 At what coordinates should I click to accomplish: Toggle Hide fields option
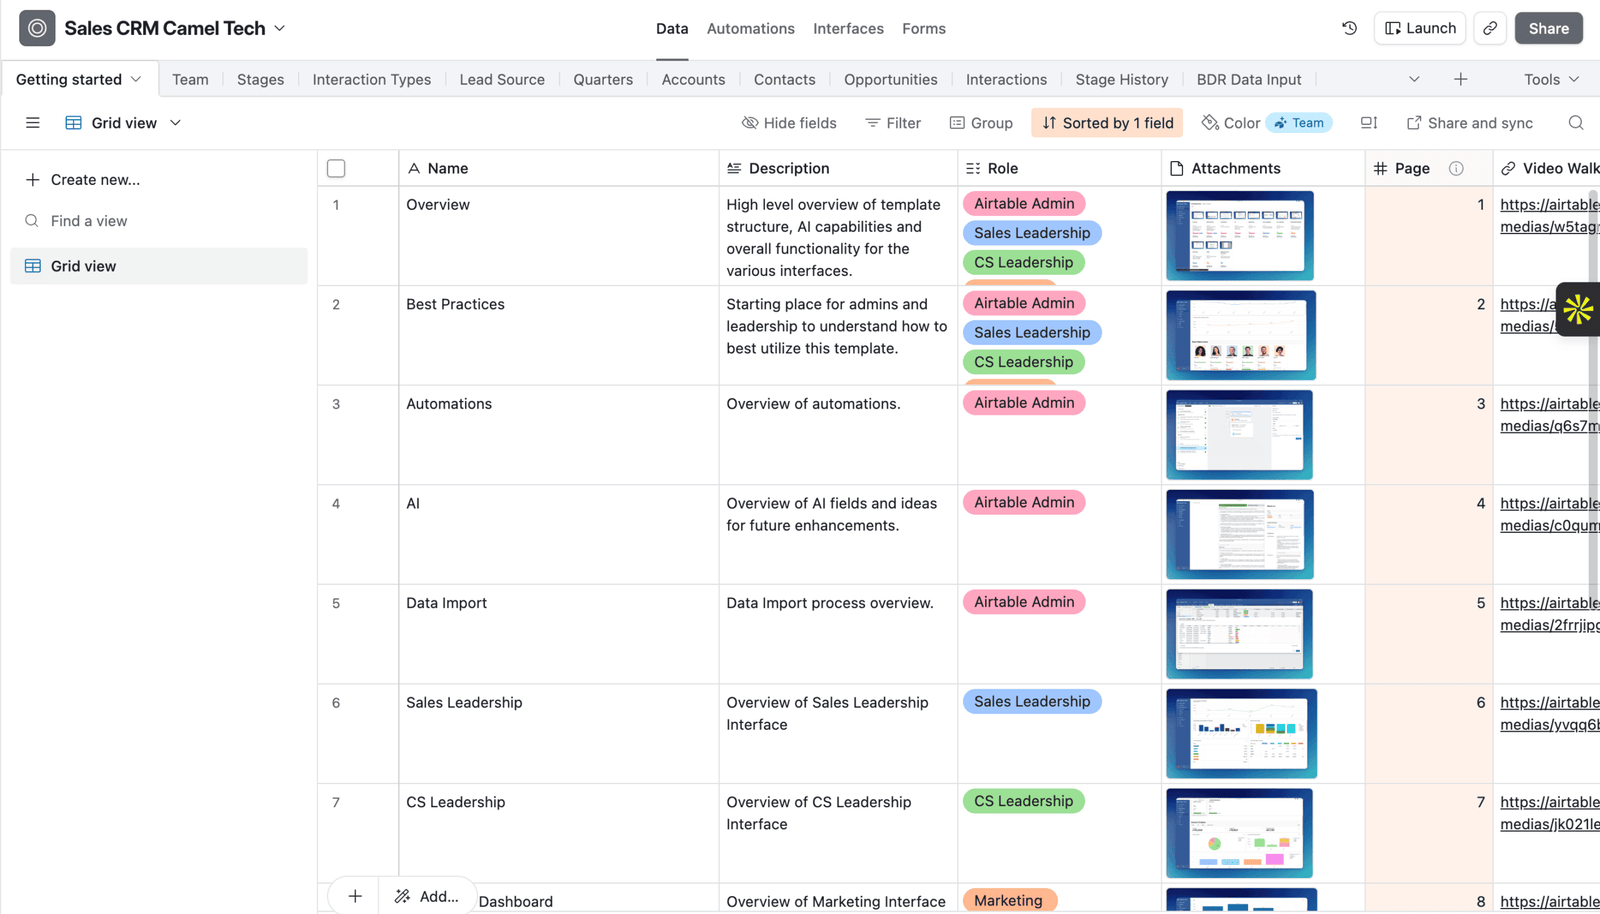[x=789, y=123]
